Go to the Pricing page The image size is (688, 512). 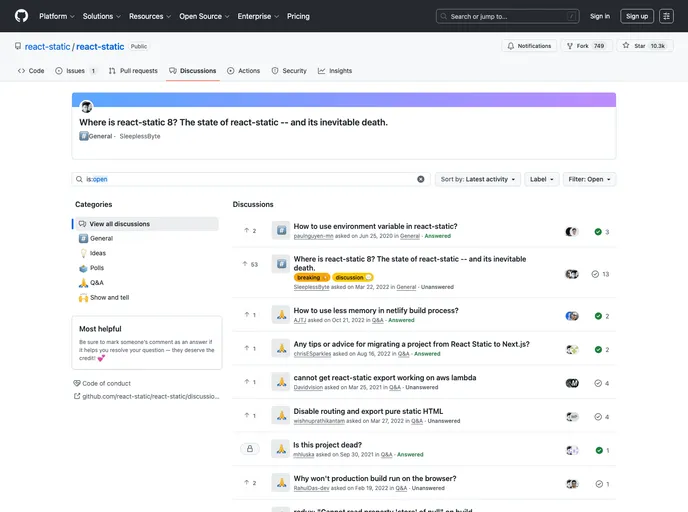tap(298, 16)
